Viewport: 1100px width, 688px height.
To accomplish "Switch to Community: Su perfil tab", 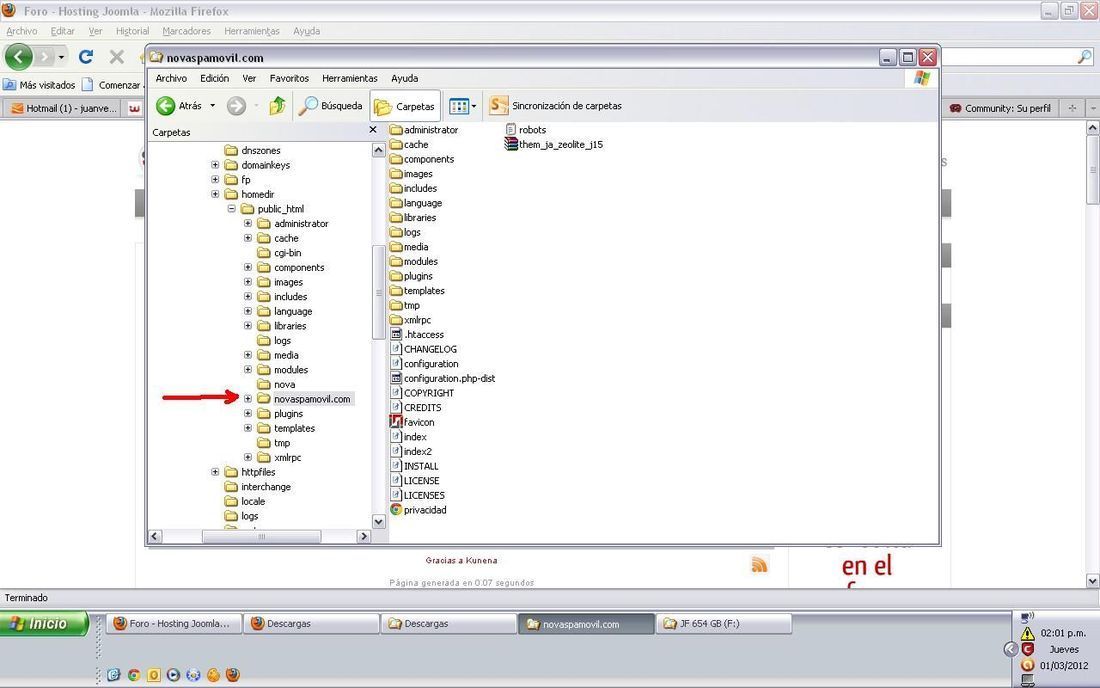I will 1000,108.
